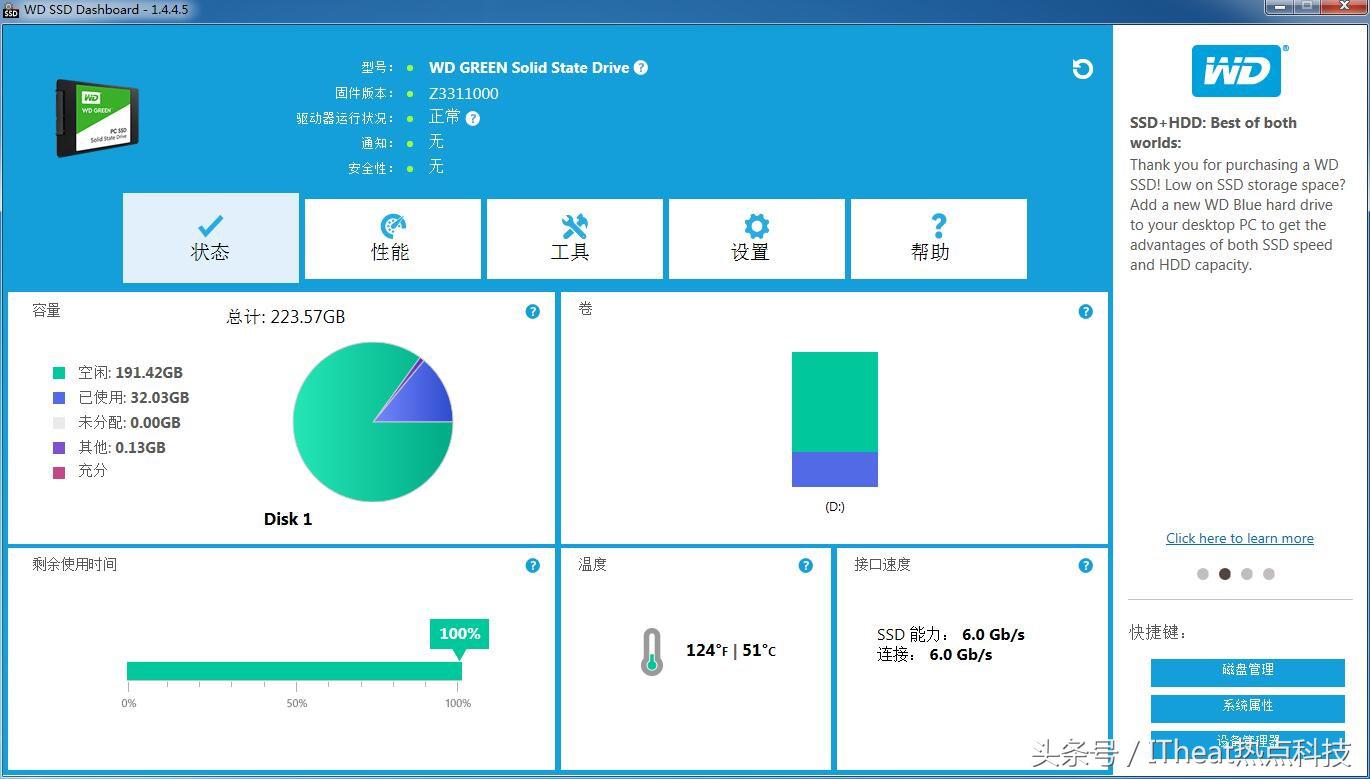The image size is (1370, 779).
Task: Open the help icon on the 卷 volume panel
Action: pos(1085,311)
